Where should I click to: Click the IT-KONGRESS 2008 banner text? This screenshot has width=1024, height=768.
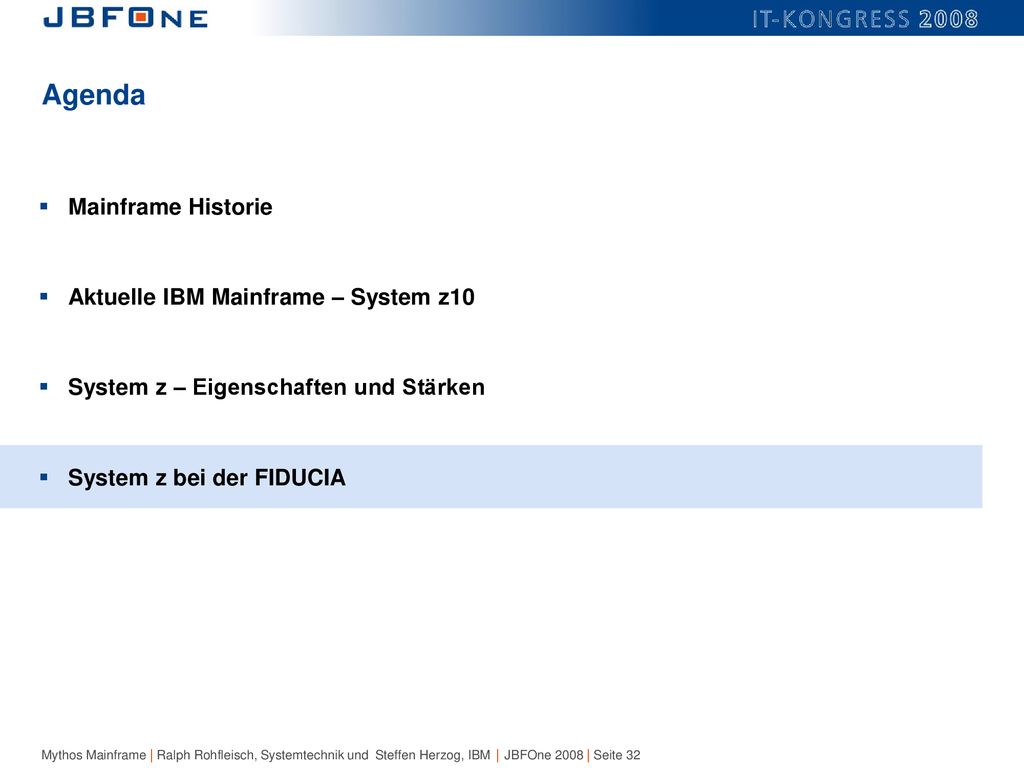(865, 19)
